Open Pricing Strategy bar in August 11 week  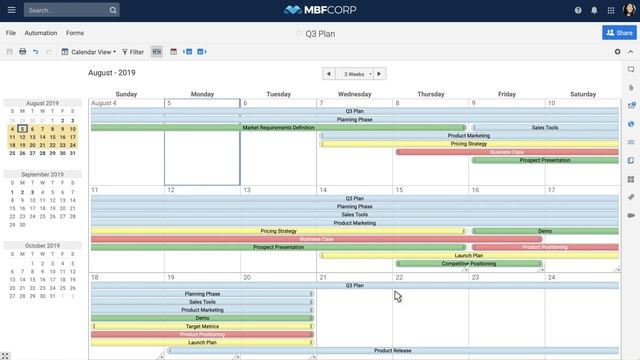click(278, 231)
